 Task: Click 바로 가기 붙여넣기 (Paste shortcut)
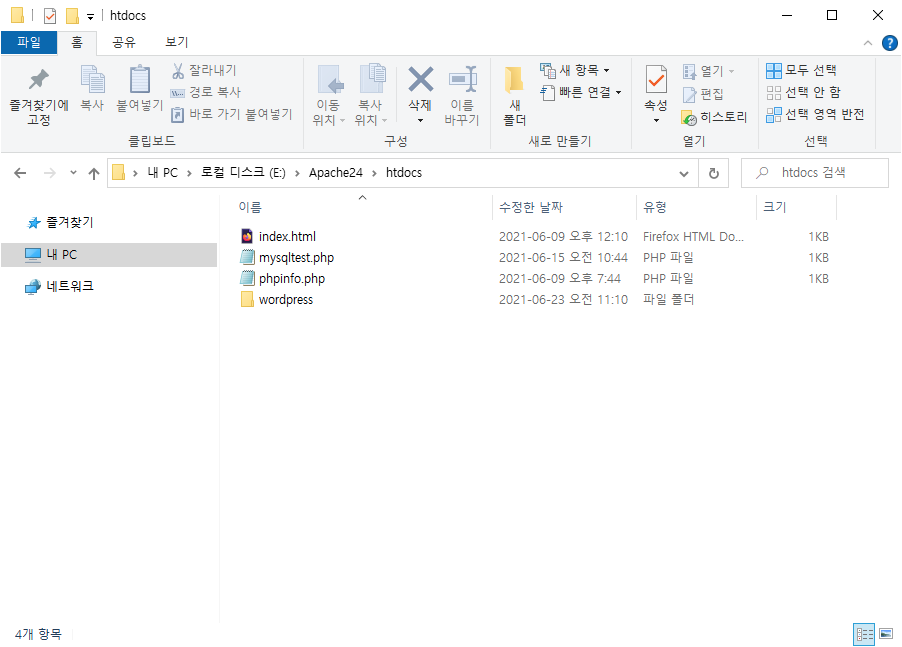point(232,114)
